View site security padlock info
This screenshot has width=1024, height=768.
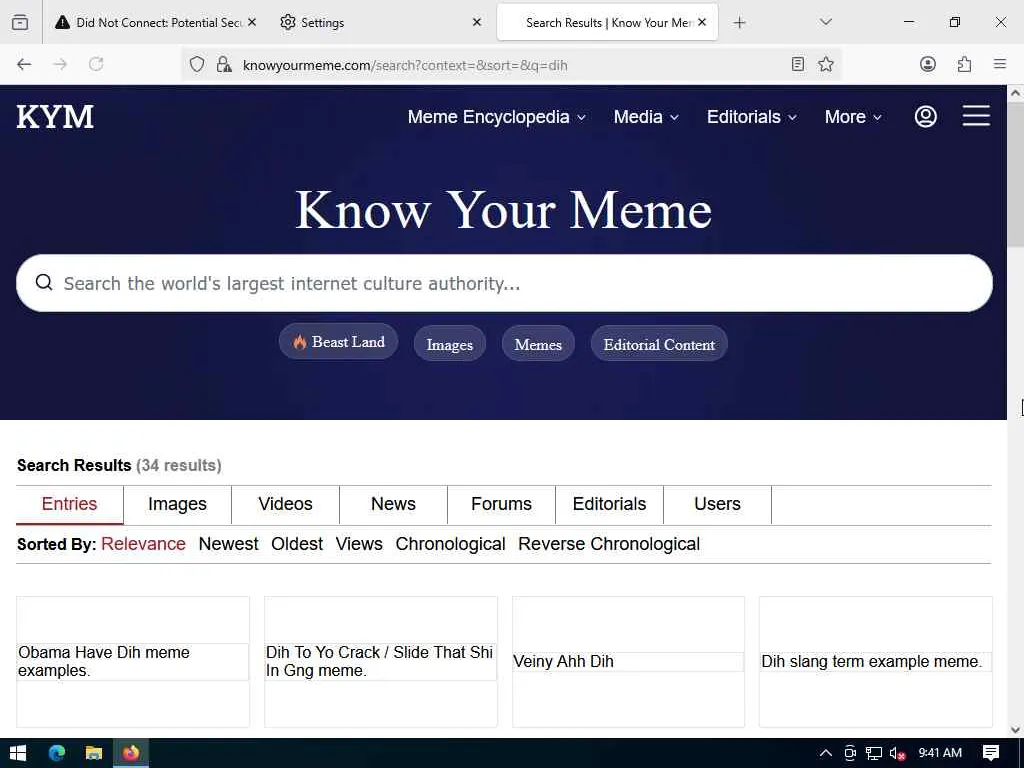[224, 64]
